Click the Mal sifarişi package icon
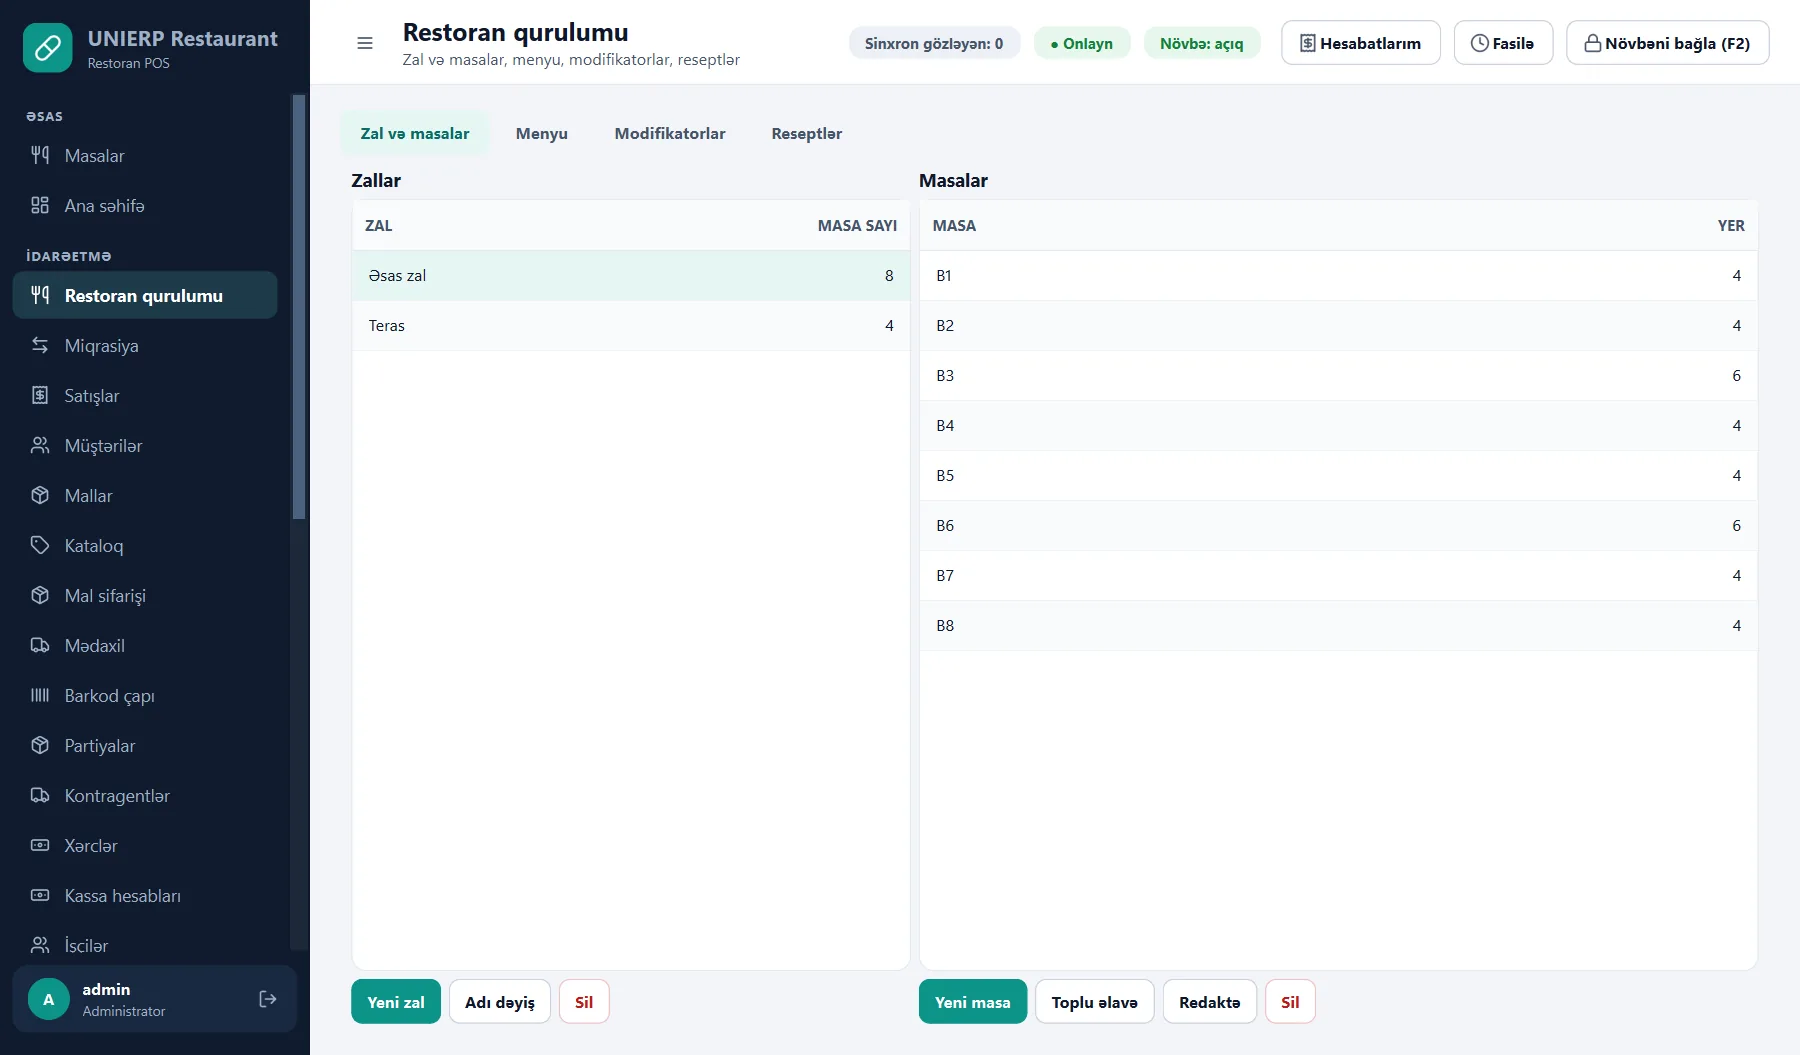1800x1055 pixels. tap(40, 595)
